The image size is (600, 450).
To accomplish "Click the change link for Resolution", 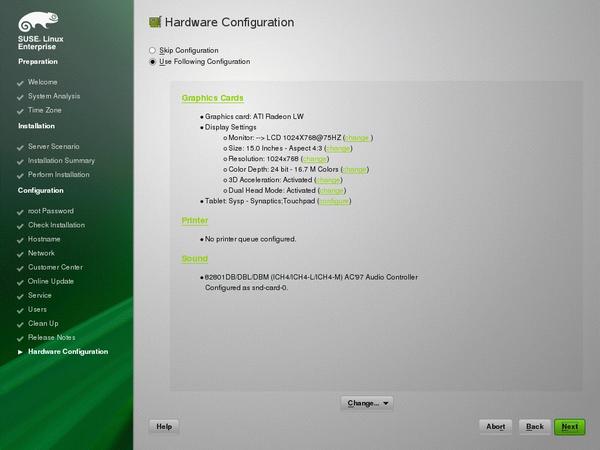I will (315, 159).
